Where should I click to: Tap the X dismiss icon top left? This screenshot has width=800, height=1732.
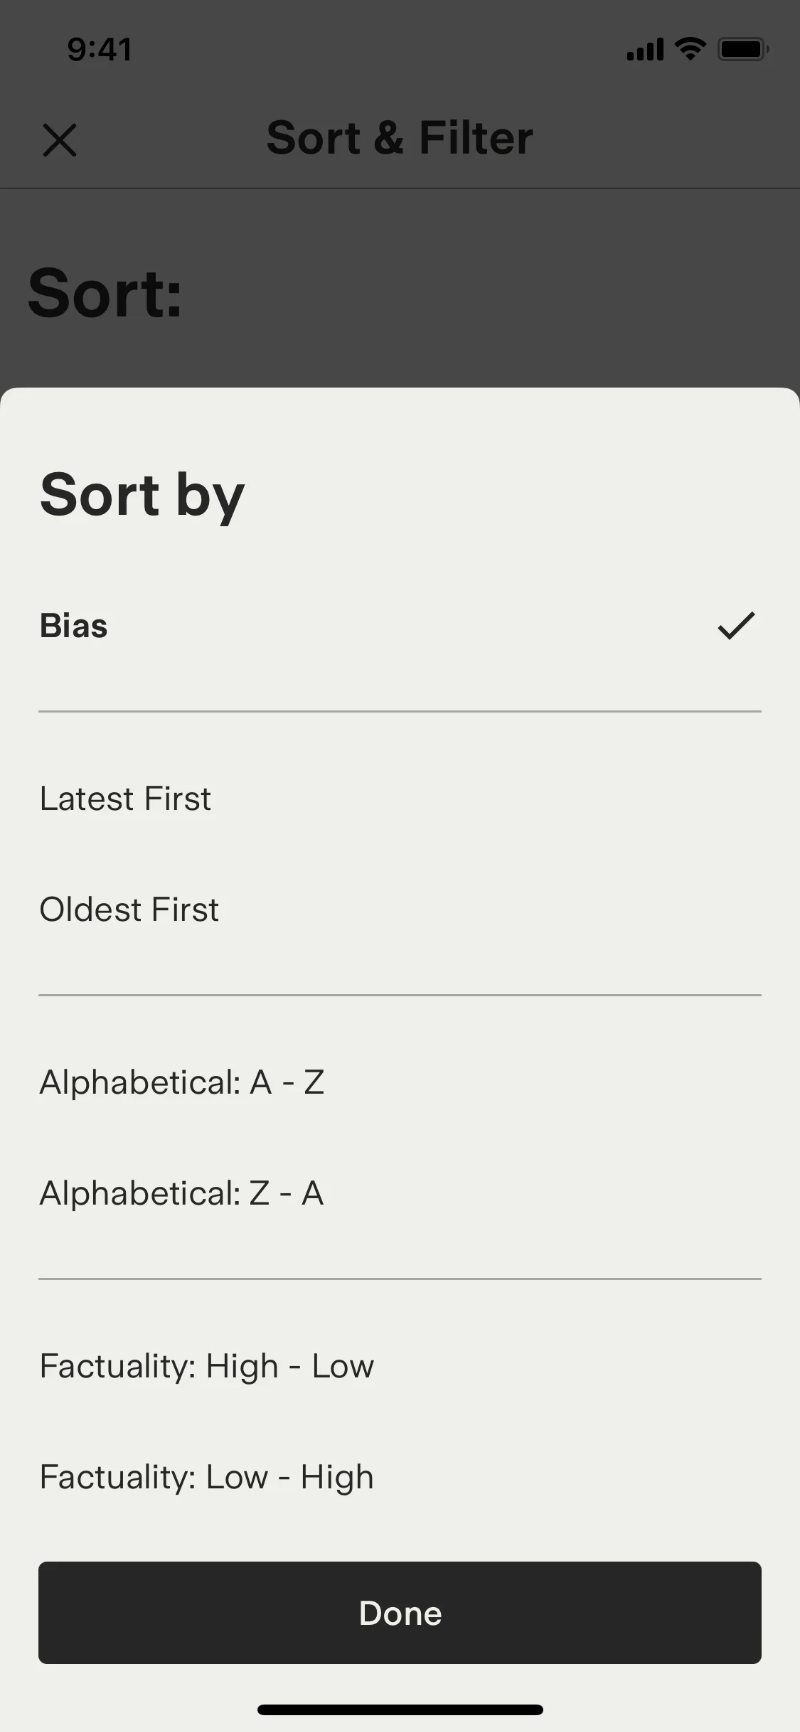[x=60, y=140]
